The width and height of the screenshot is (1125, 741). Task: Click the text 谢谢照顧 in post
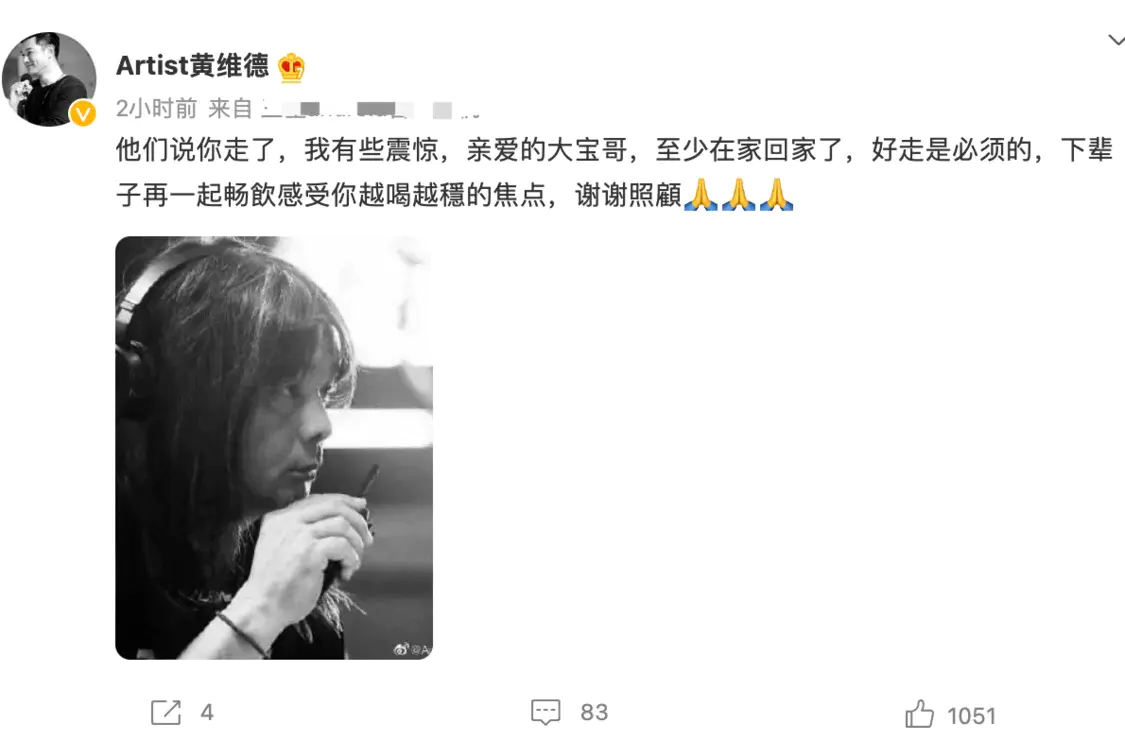coord(629,194)
